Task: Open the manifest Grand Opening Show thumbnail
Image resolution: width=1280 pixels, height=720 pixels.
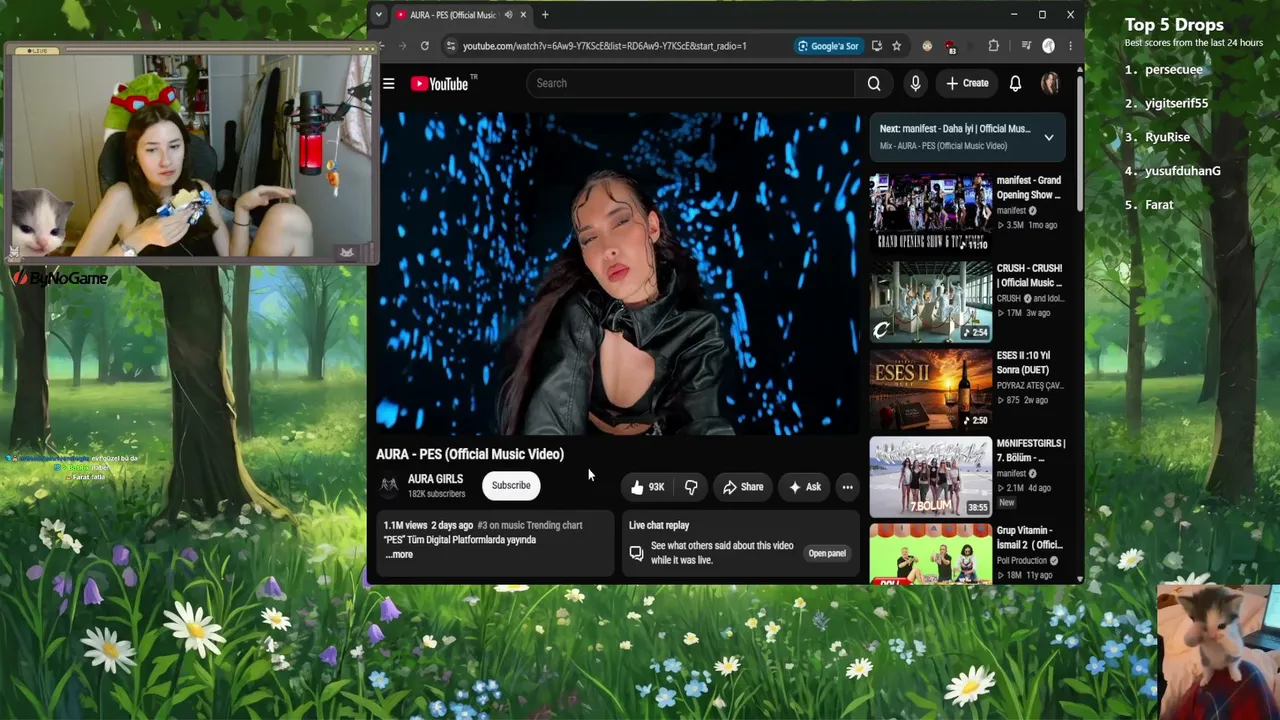Action: tap(930, 212)
